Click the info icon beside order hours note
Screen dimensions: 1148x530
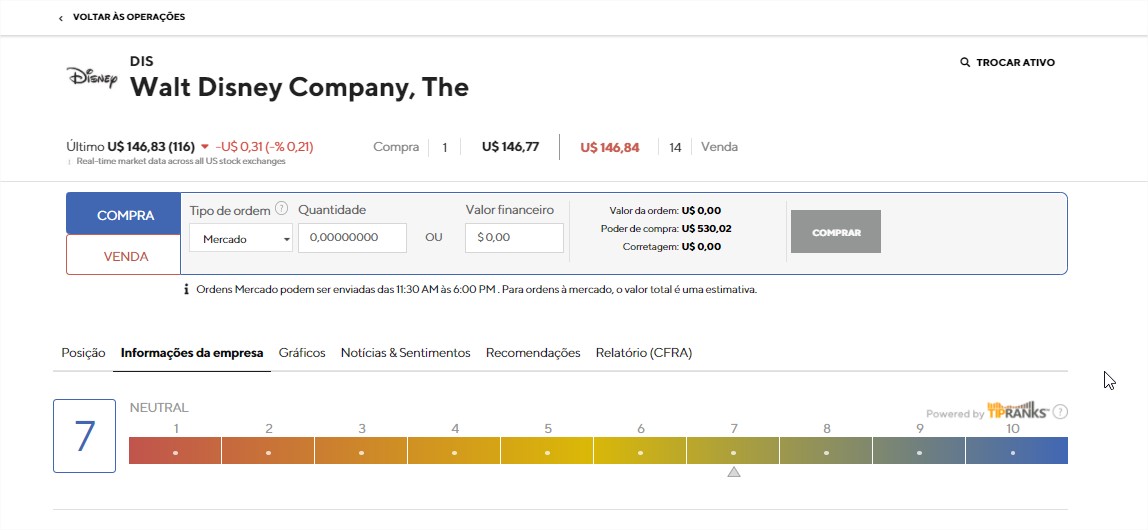187,289
